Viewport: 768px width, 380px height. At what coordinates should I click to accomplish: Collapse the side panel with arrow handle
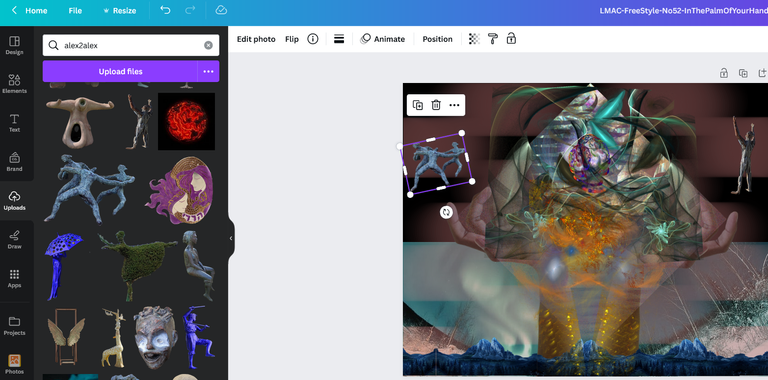(x=231, y=238)
